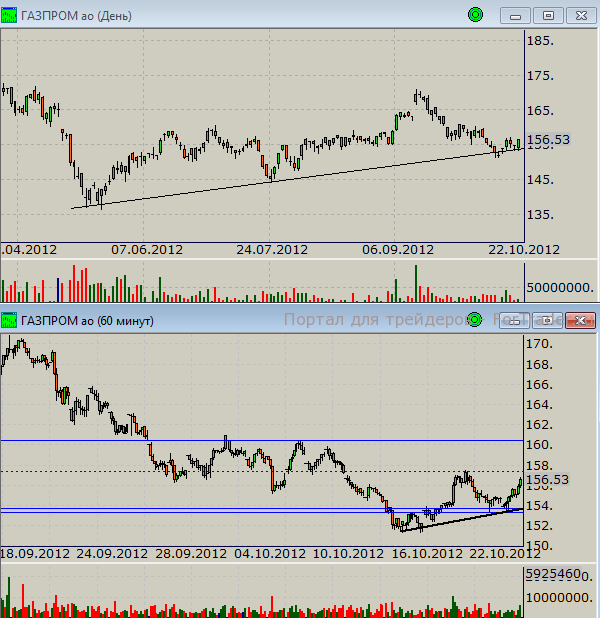Select the short black trendline on the hourly chart

coord(461,521)
